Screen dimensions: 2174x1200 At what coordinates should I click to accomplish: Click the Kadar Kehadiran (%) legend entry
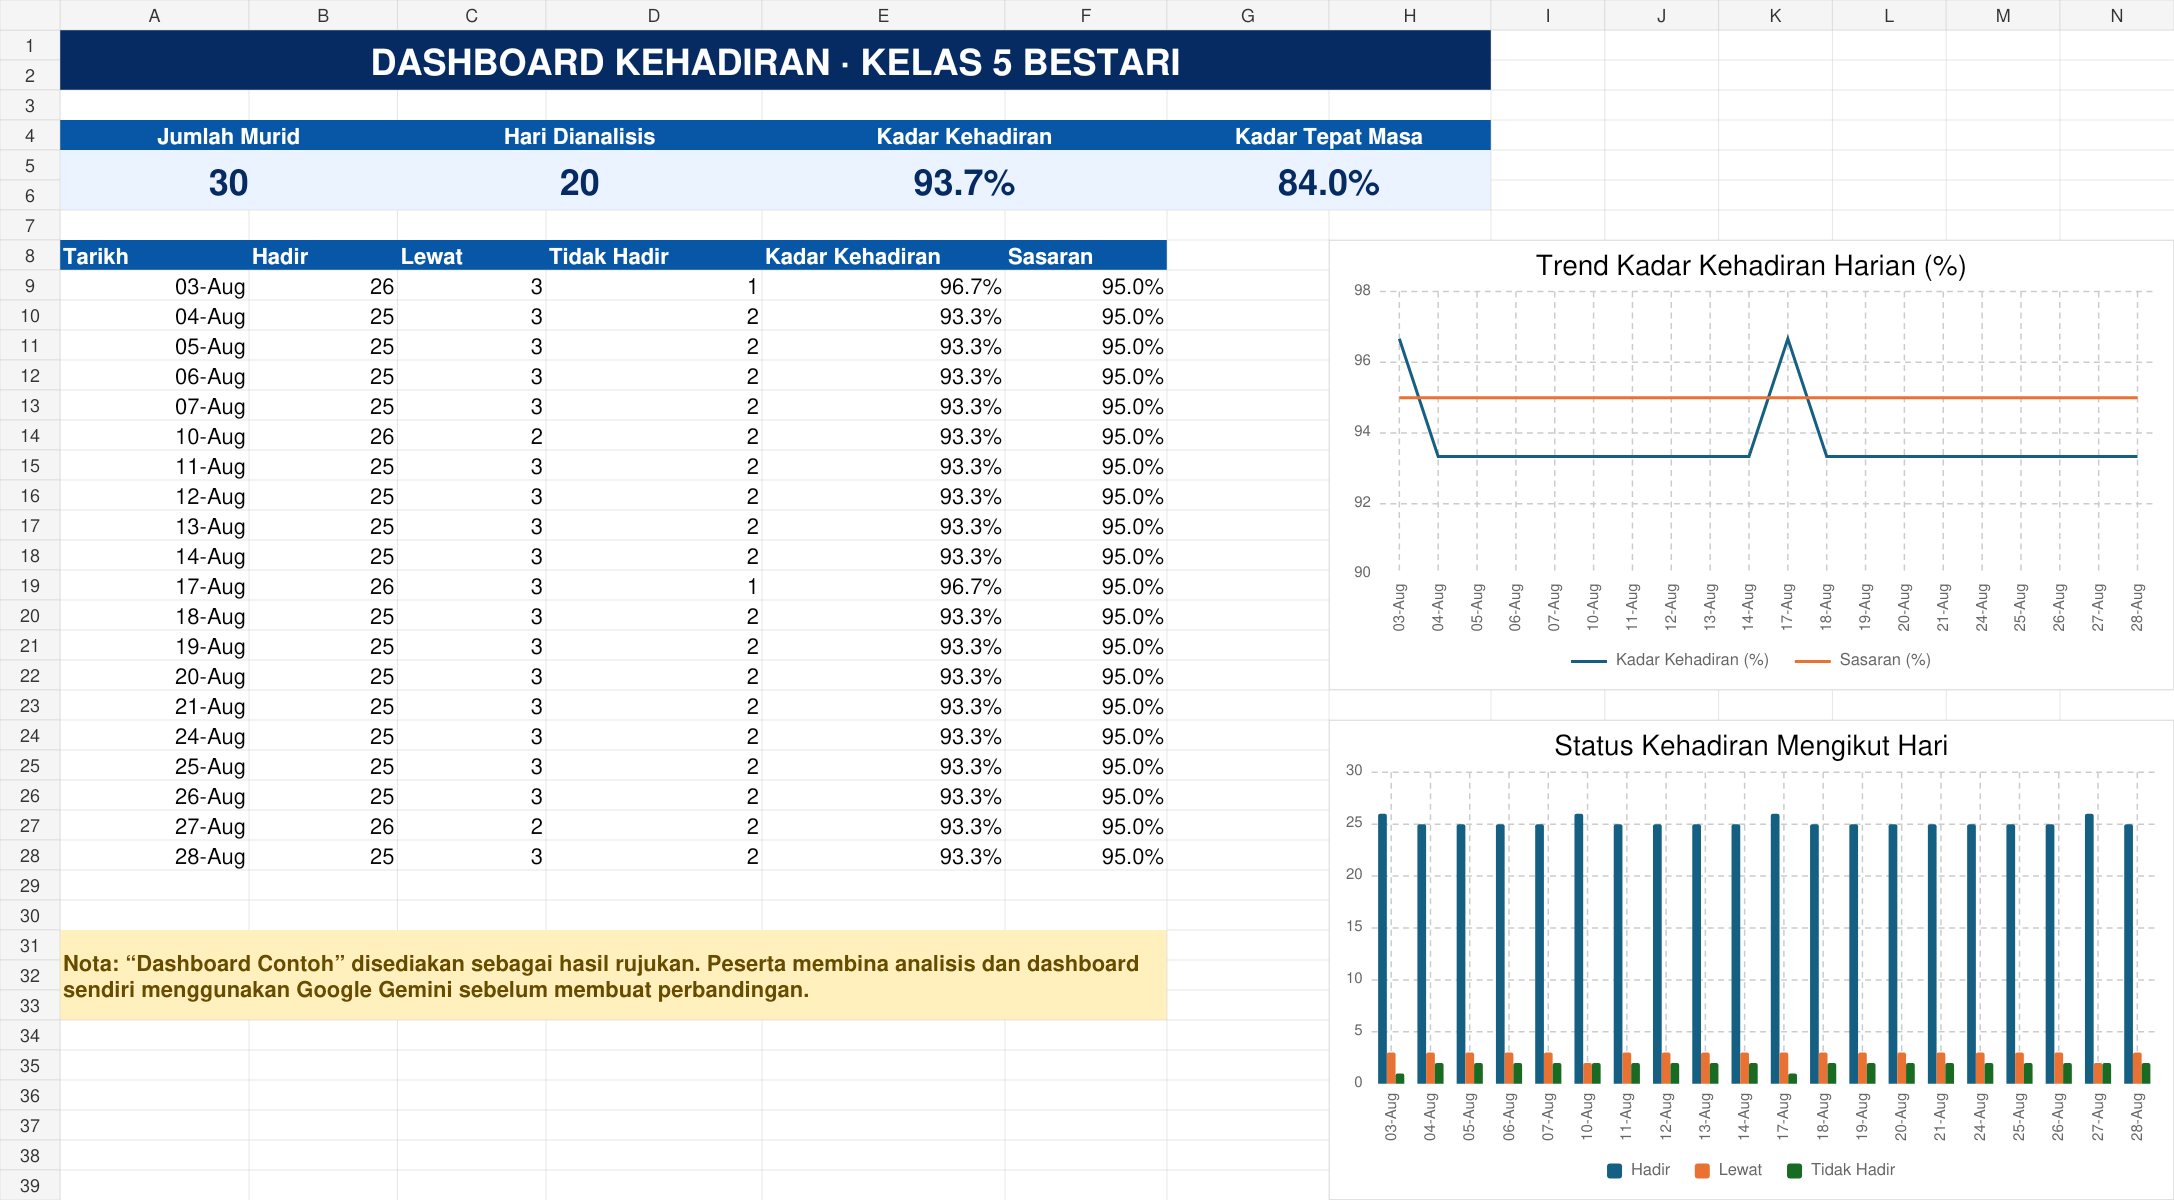(x=1670, y=660)
